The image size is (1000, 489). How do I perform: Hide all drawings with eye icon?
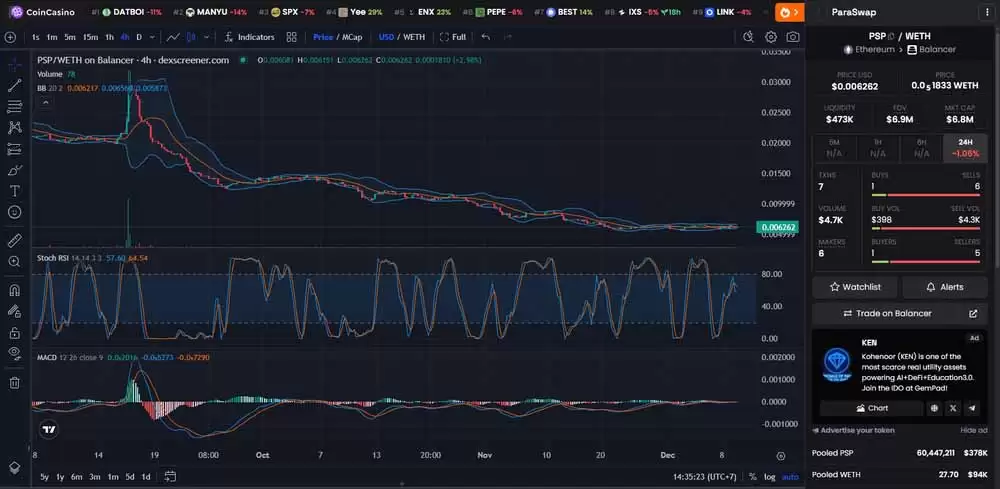[x=15, y=353]
